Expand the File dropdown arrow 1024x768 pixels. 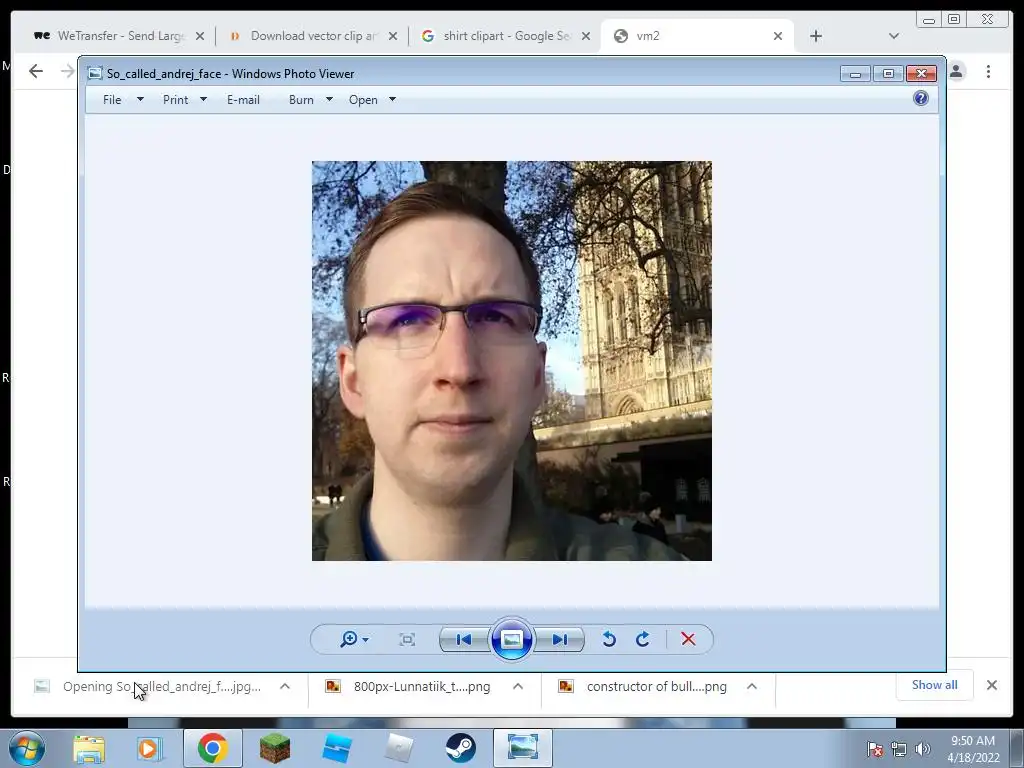[140, 99]
